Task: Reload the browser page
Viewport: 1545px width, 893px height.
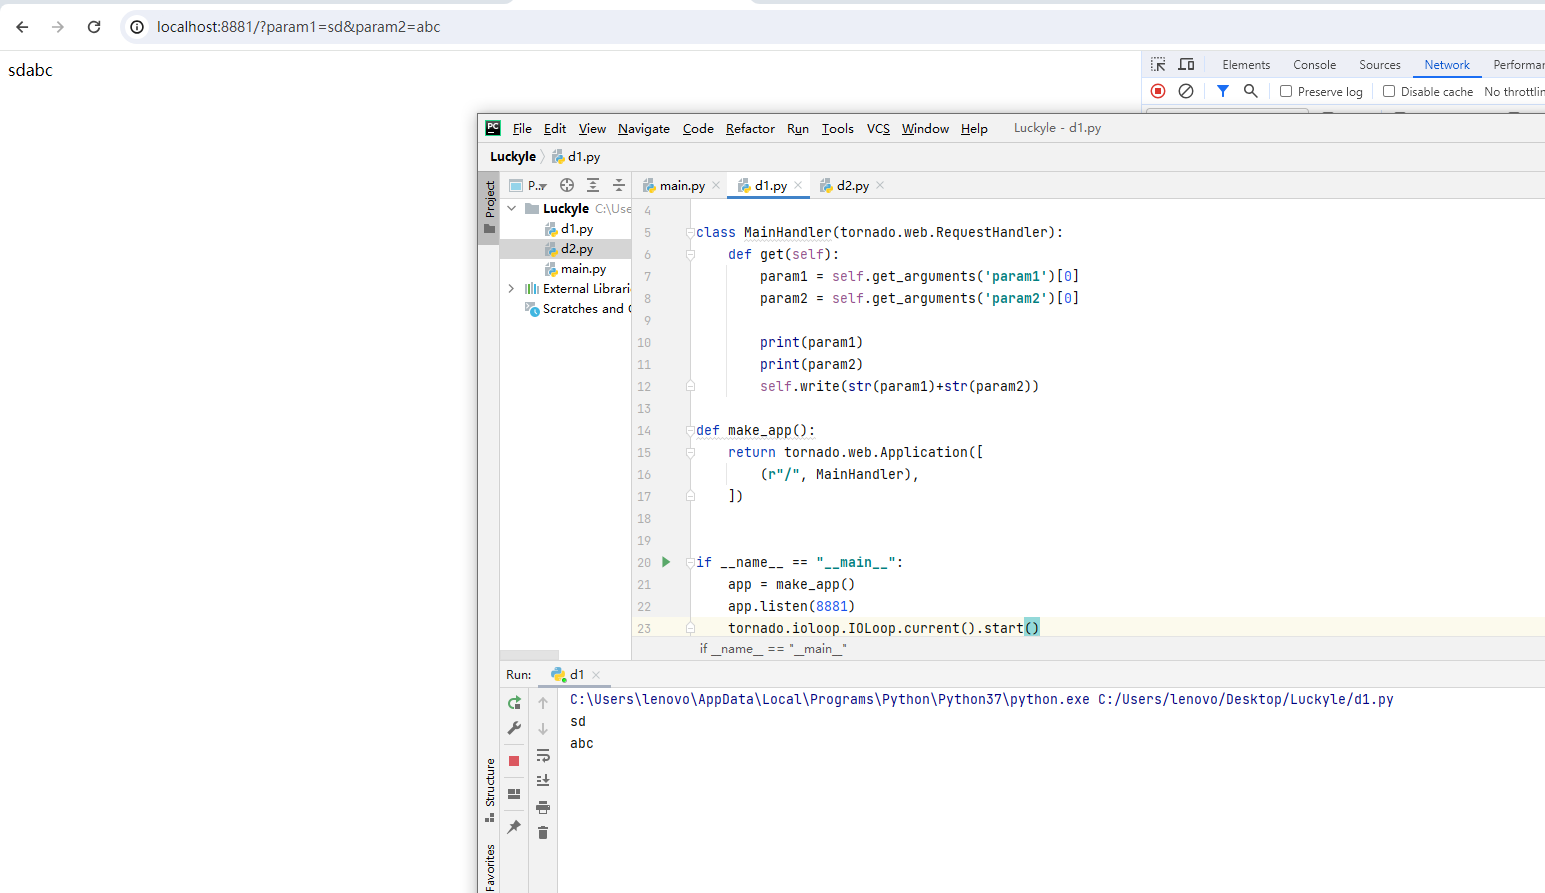Action: pos(94,27)
